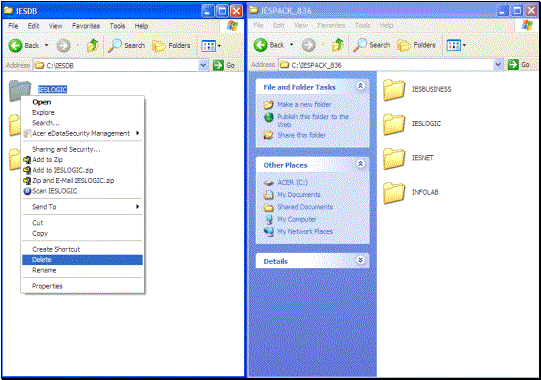The height and width of the screenshot is (380, 541).
Task: Click Up folder icon in IESPACK_836 window
Action: [x=337, y=45]
